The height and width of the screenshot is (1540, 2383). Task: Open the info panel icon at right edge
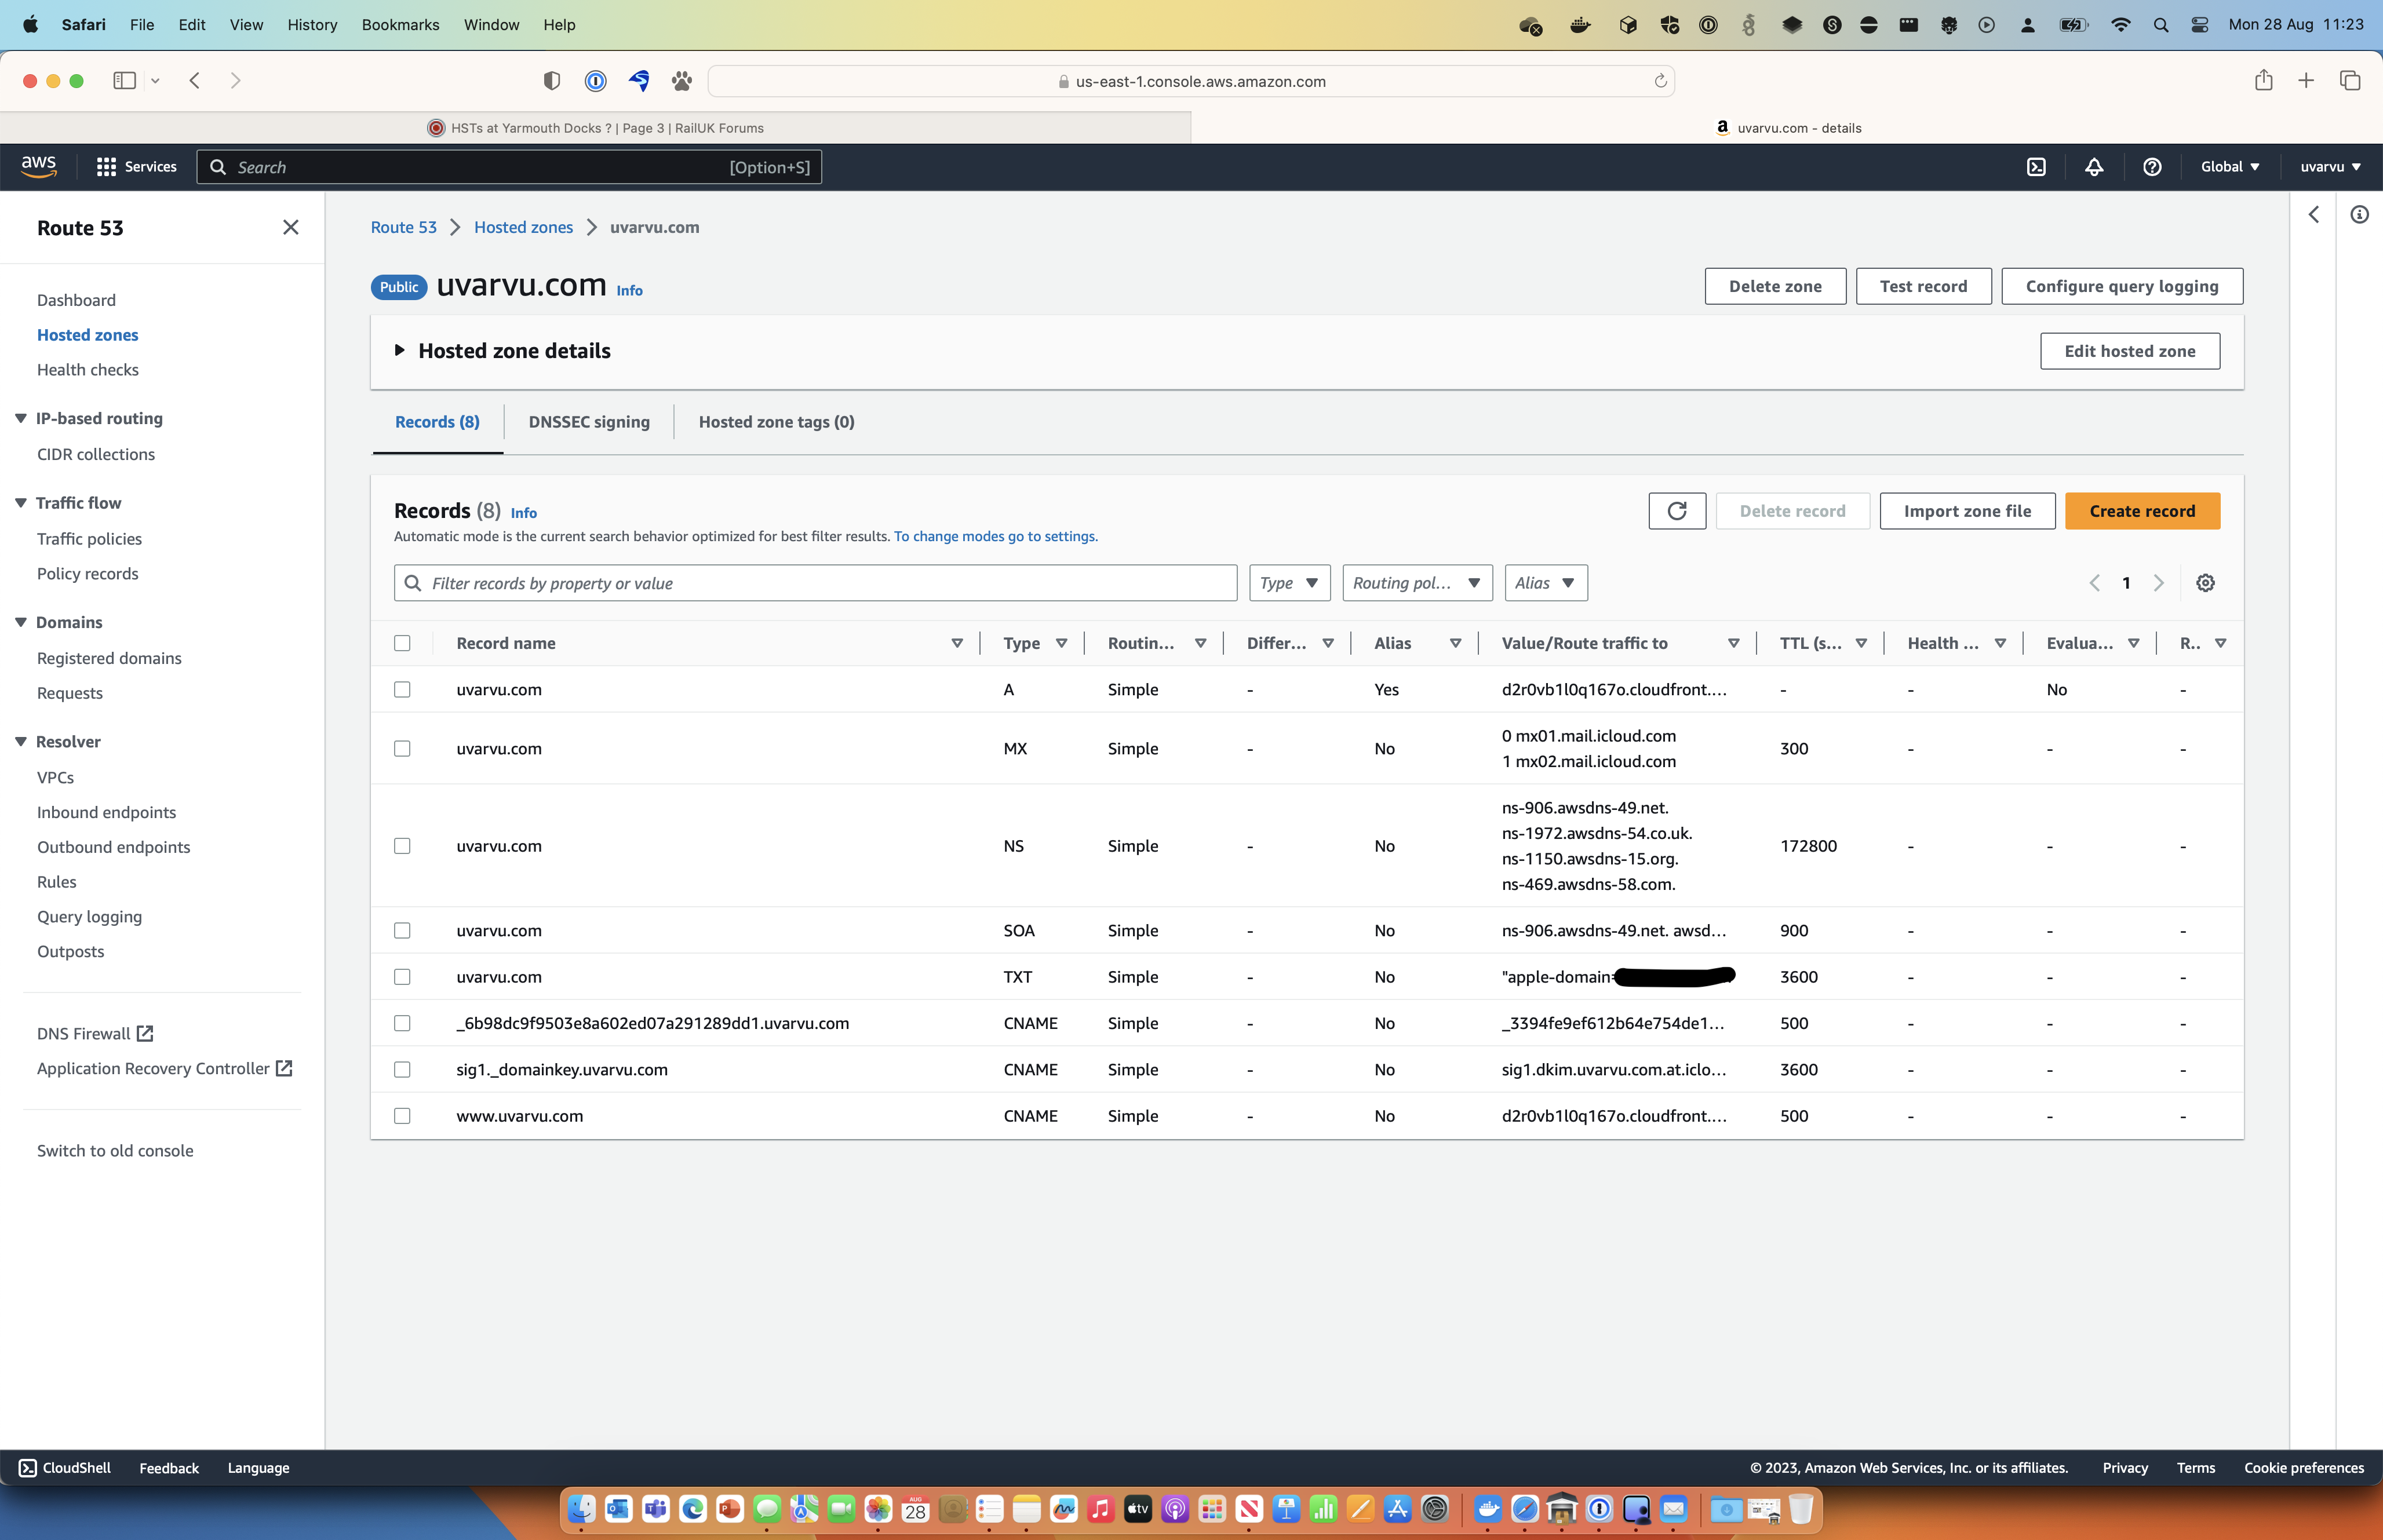point(2359,214)
